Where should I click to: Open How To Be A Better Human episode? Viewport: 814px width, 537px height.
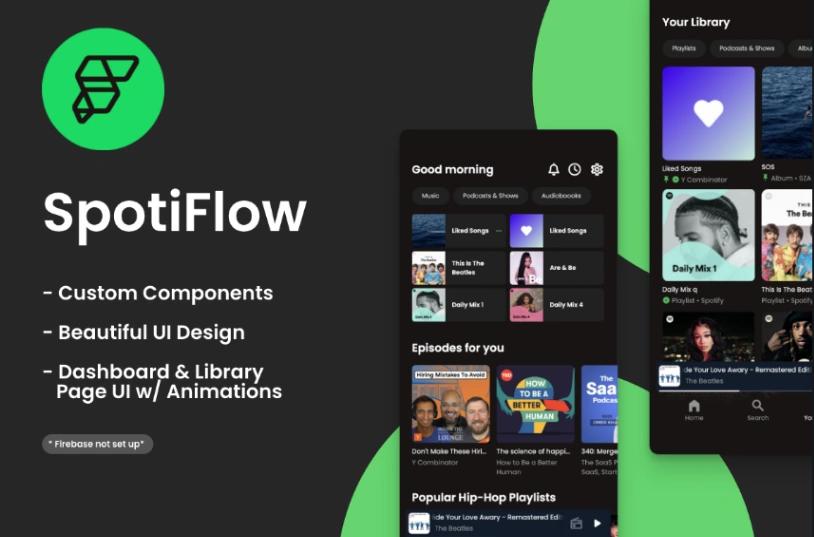pos(535,404)
